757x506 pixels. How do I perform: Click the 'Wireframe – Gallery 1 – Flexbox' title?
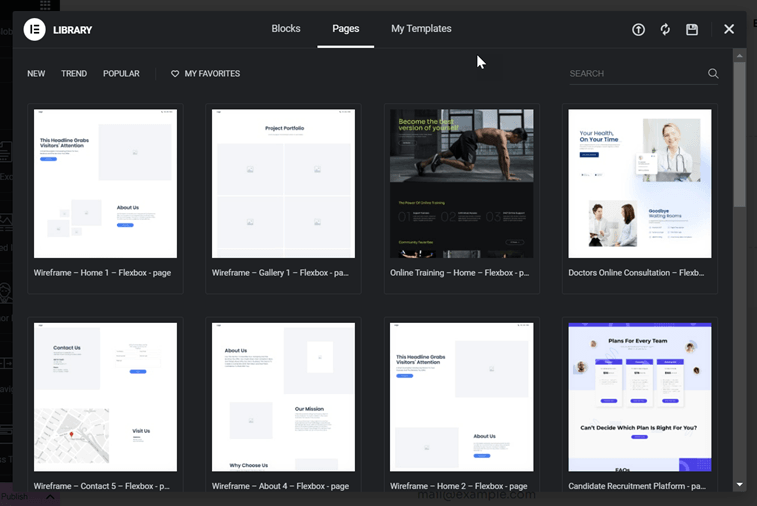pyautogui.click(x=280, y=273)
